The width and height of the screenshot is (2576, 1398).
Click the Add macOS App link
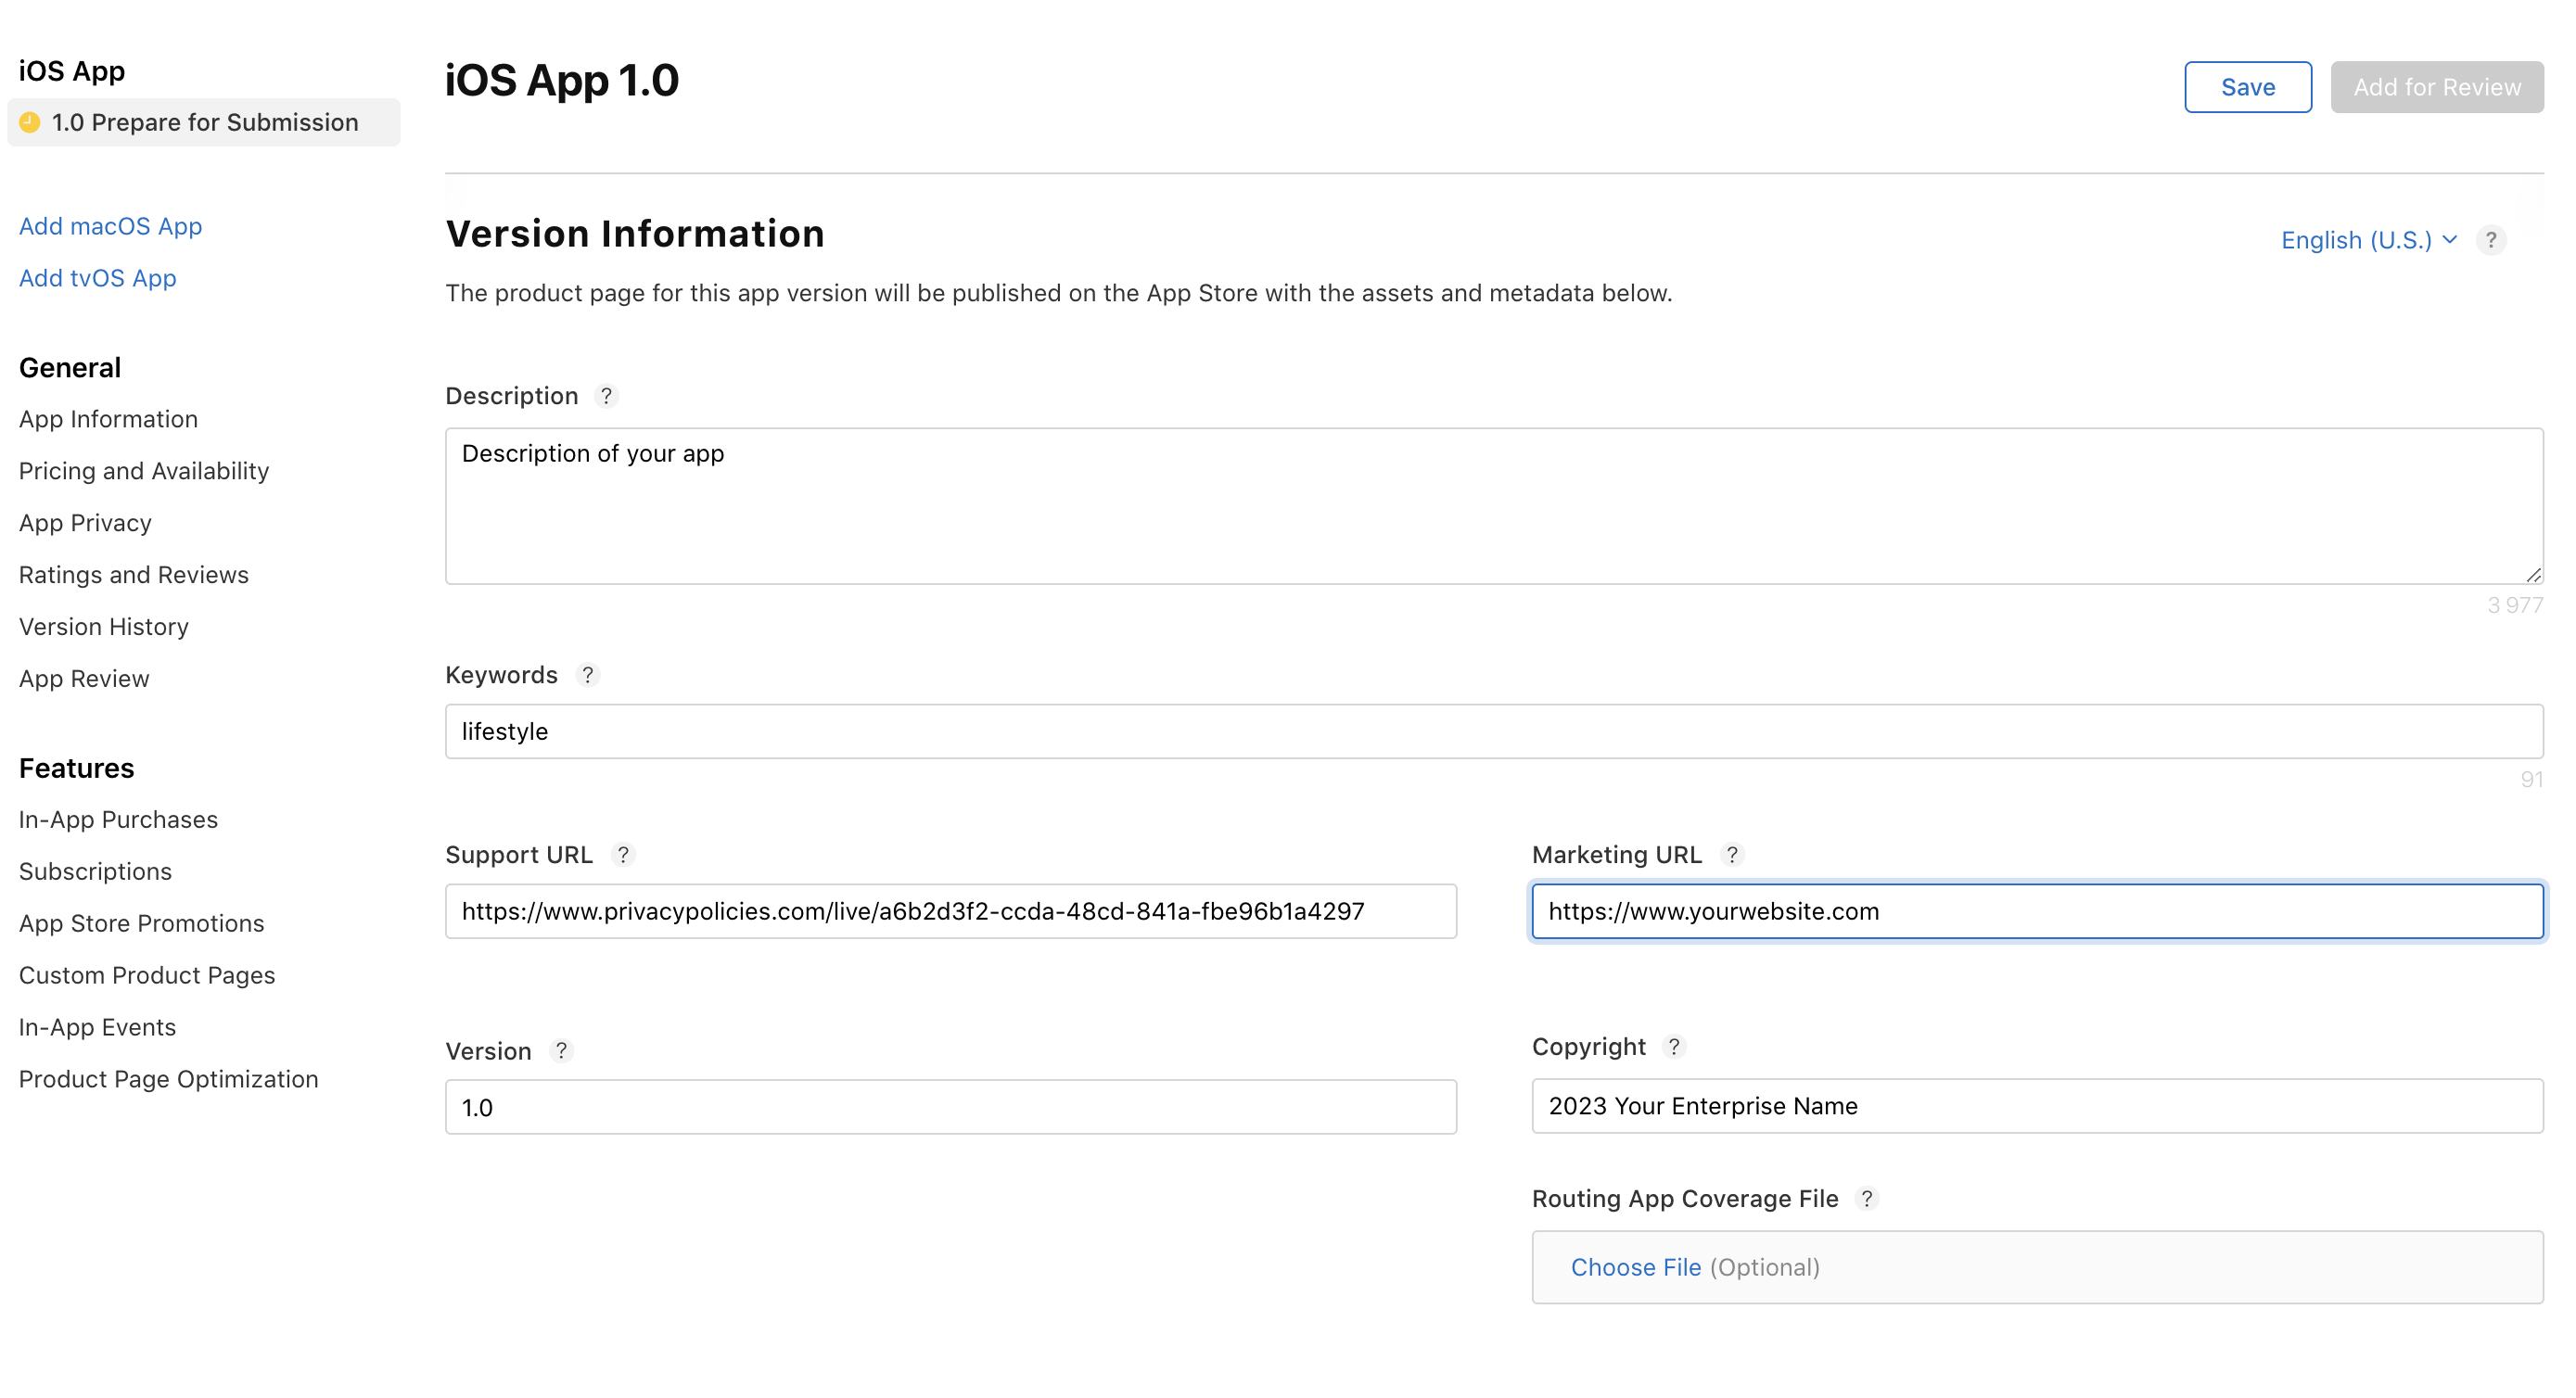coord(110,226)
